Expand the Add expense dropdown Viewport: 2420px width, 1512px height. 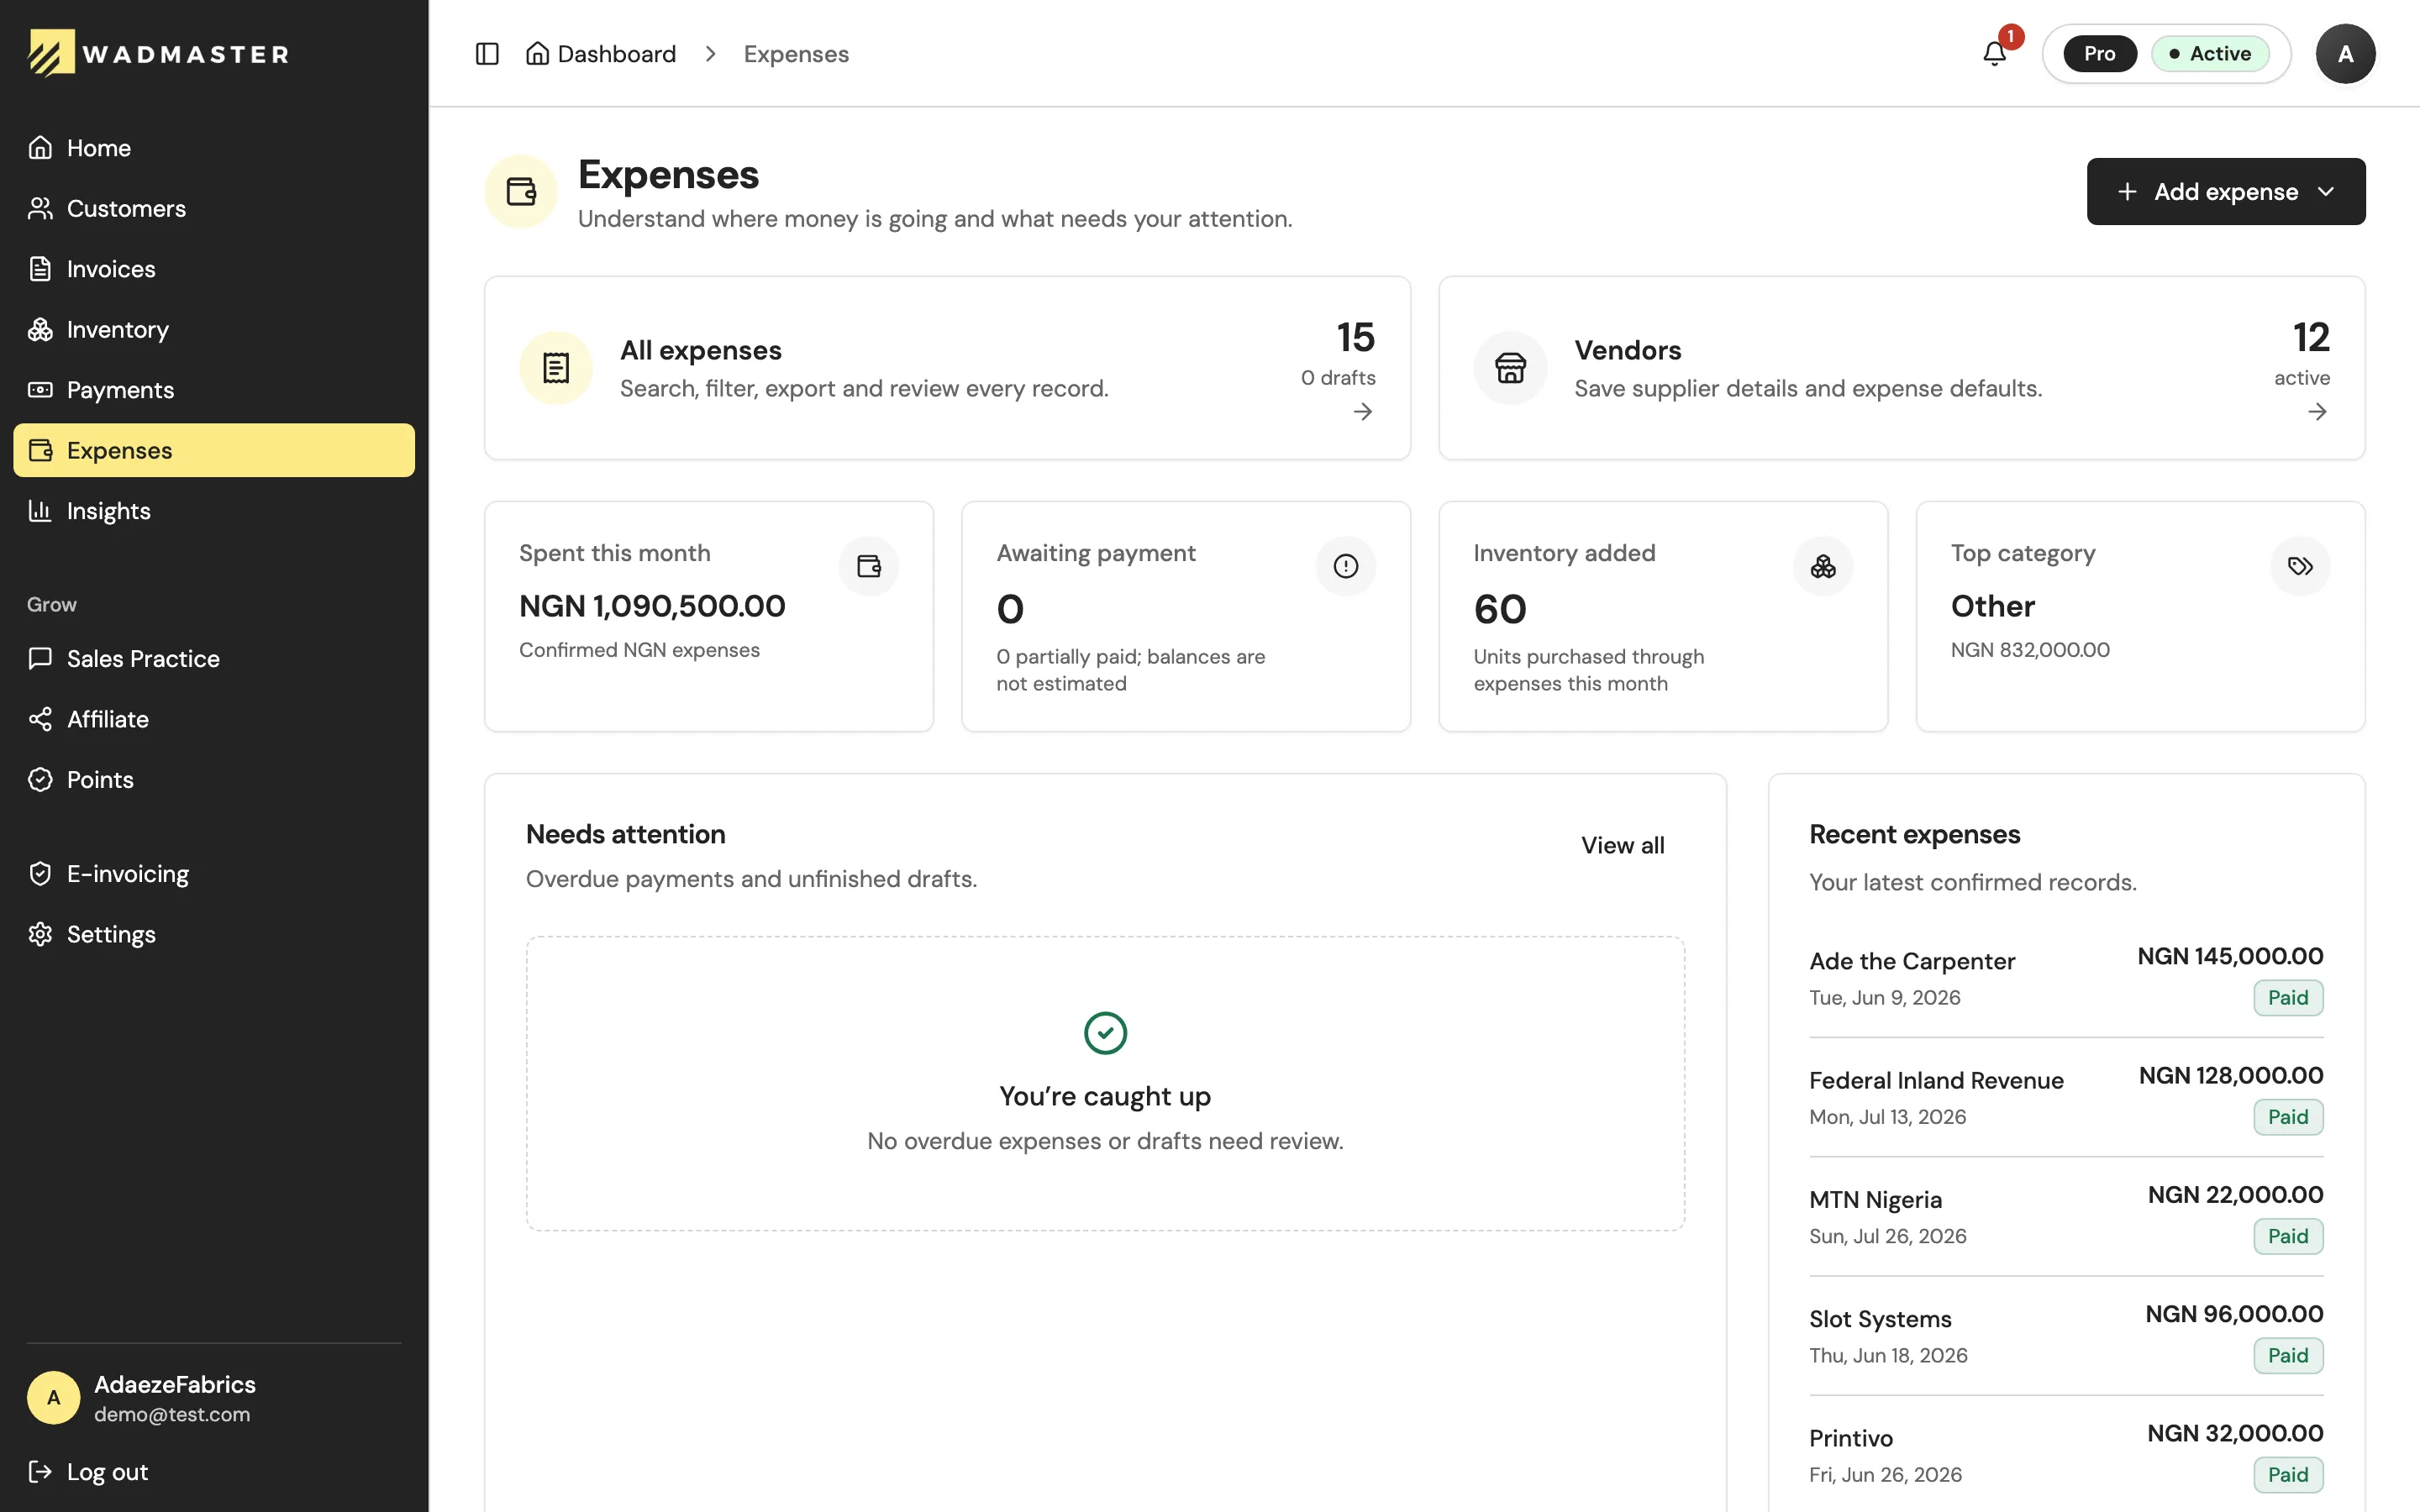pos(2226,191)
